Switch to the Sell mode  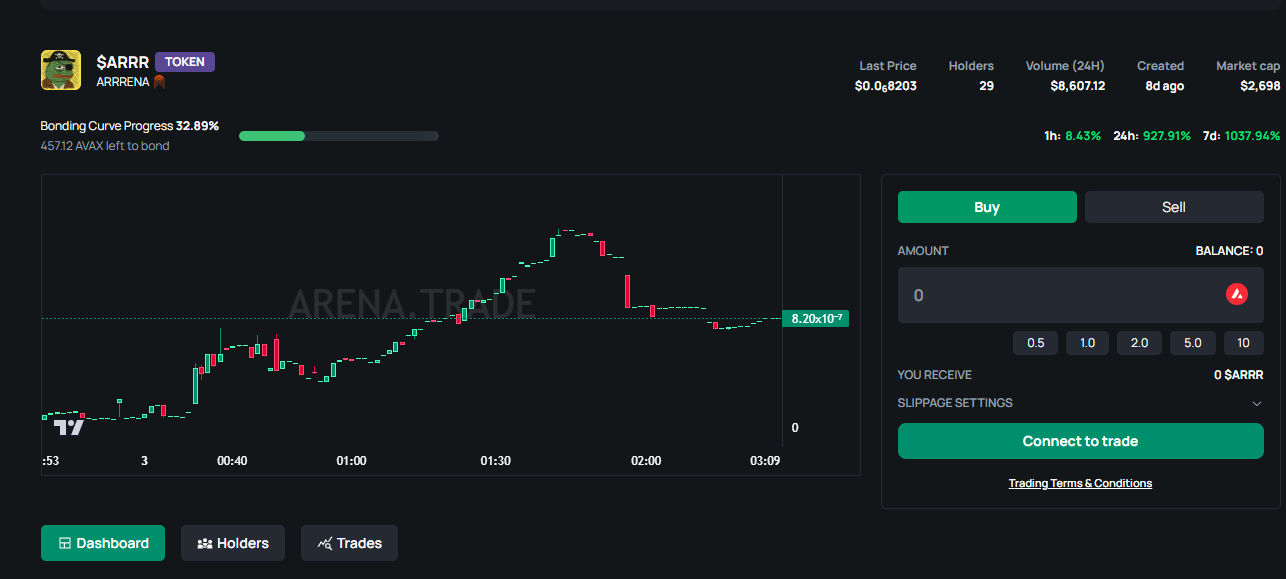click(x=1173, y=207)
